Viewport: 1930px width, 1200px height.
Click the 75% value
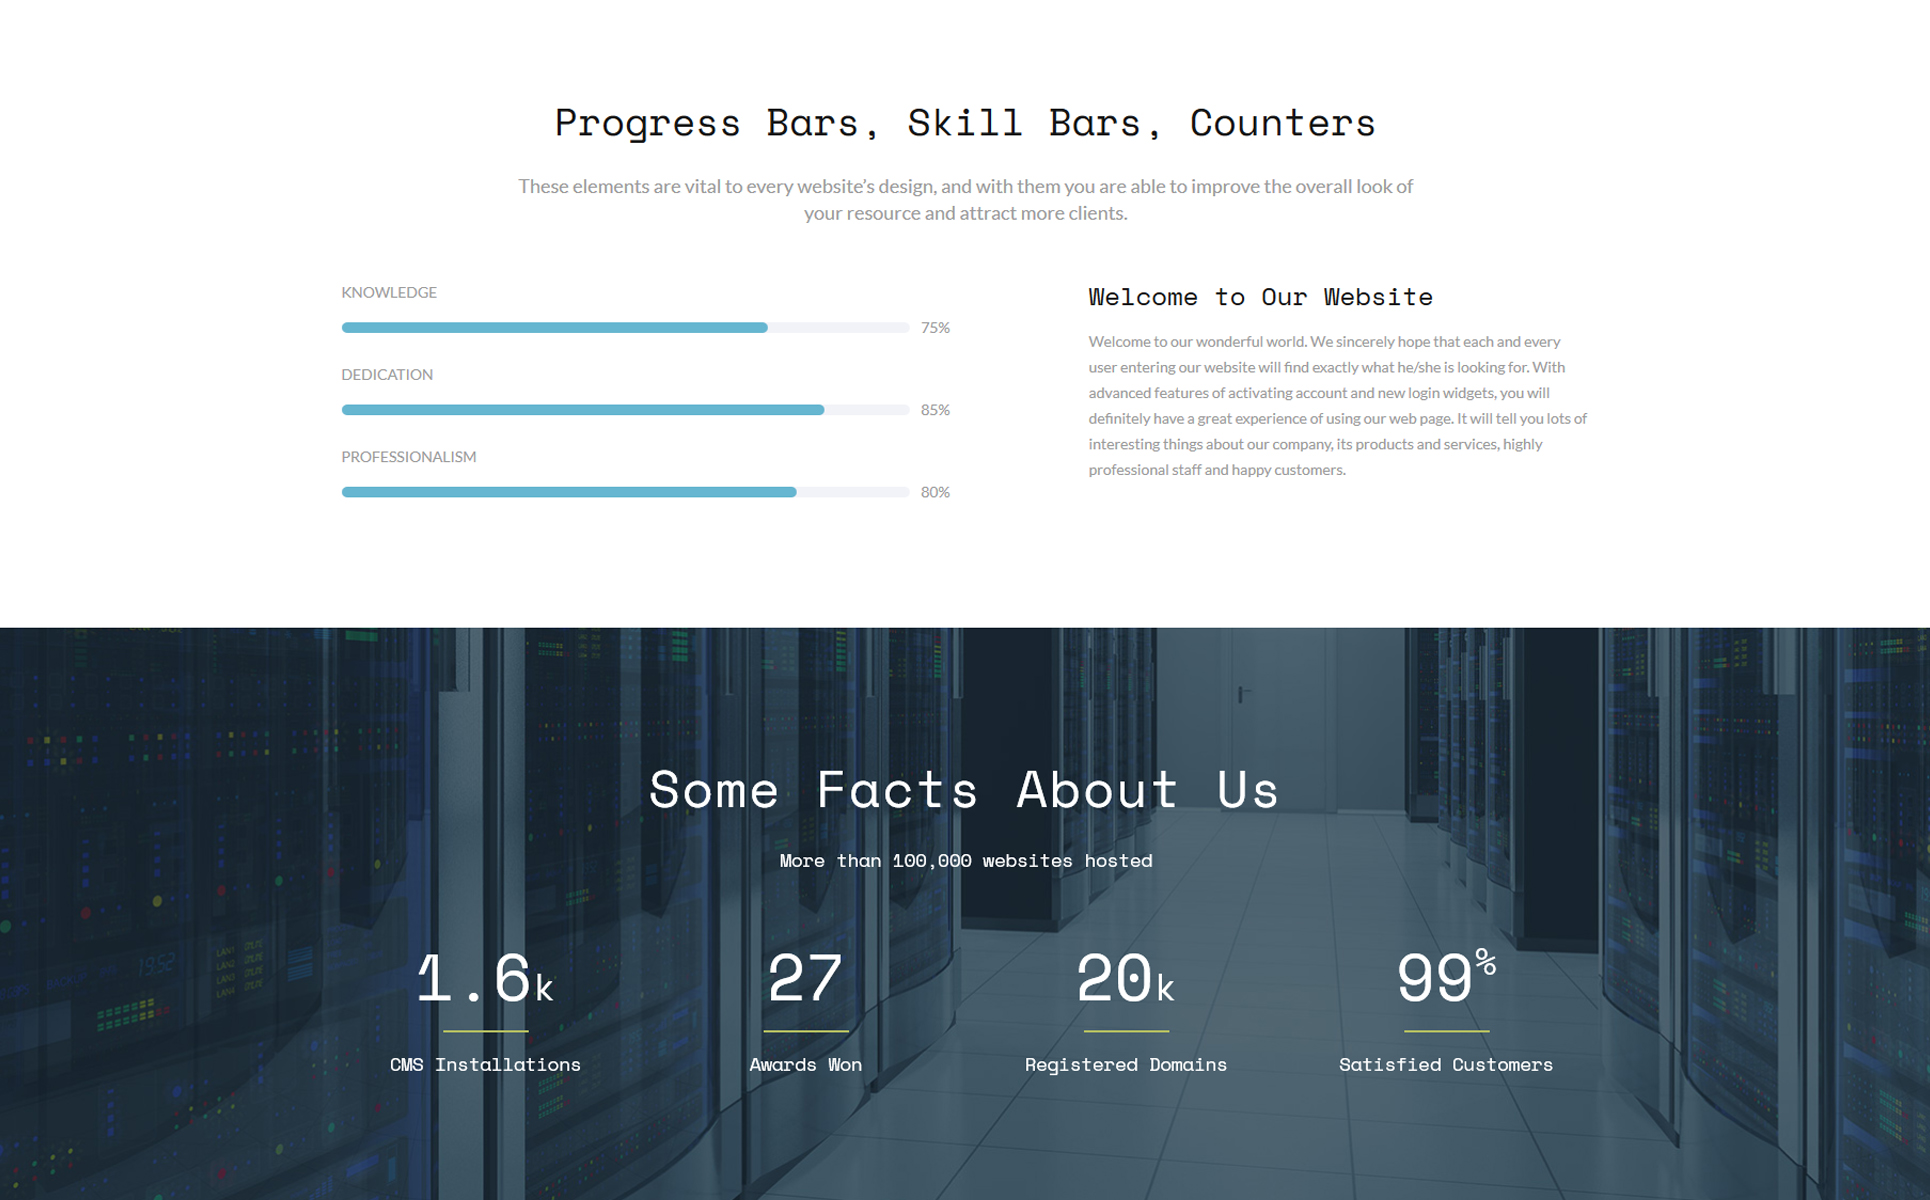[935, 328]
